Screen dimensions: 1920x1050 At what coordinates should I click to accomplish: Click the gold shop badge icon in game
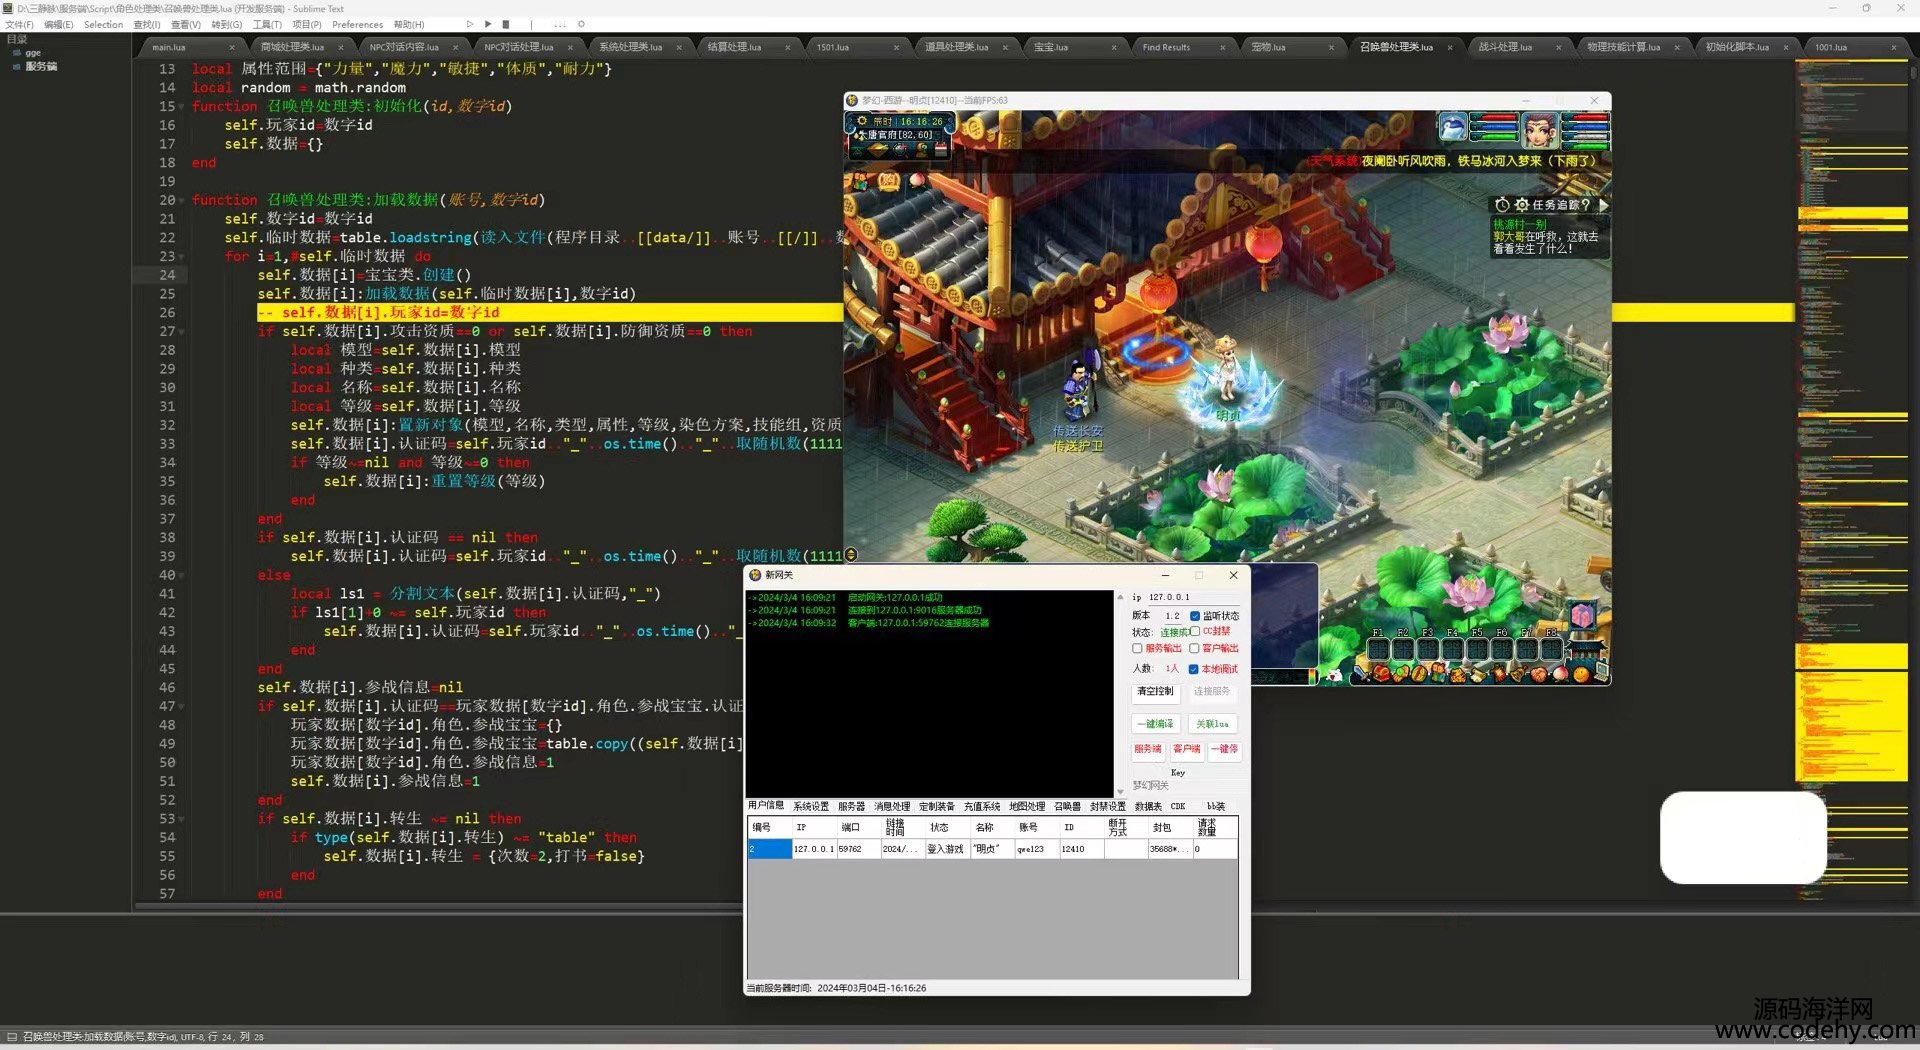coord(890,182)
